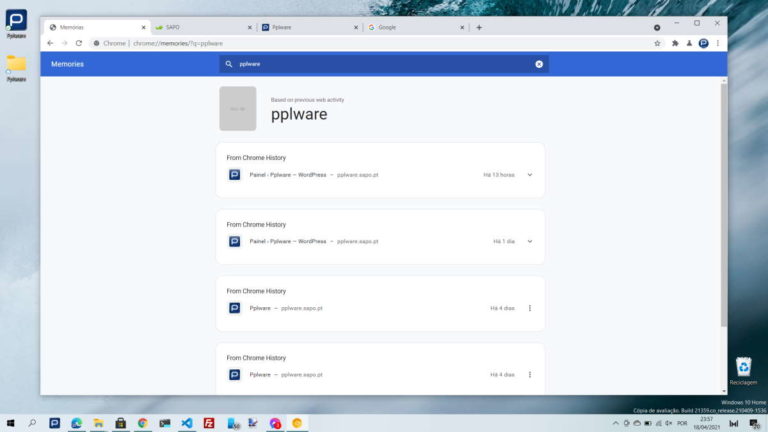Image resolution: width=768 pixels, height=432 pixels.
Task: Open the Windows Start menu
Action: (x=11, y=423)
